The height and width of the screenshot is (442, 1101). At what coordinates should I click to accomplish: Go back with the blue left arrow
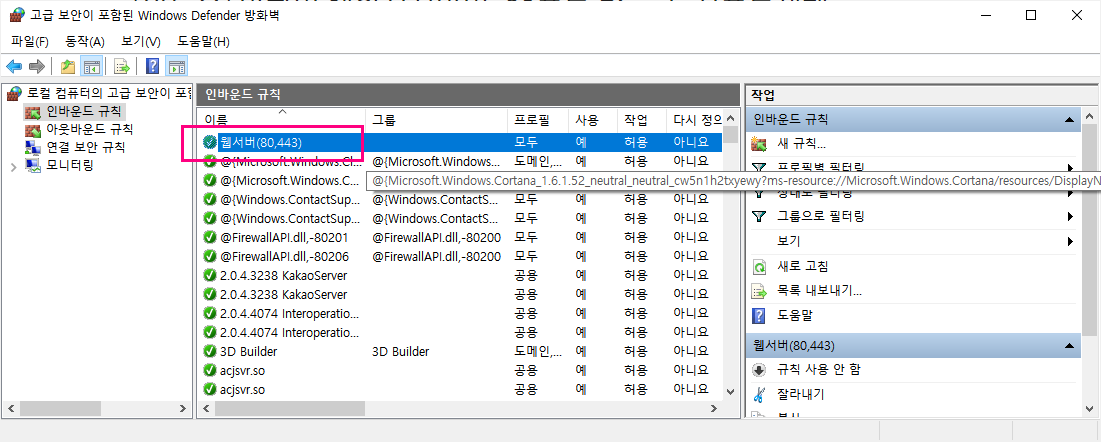click(x=14, y=67)
